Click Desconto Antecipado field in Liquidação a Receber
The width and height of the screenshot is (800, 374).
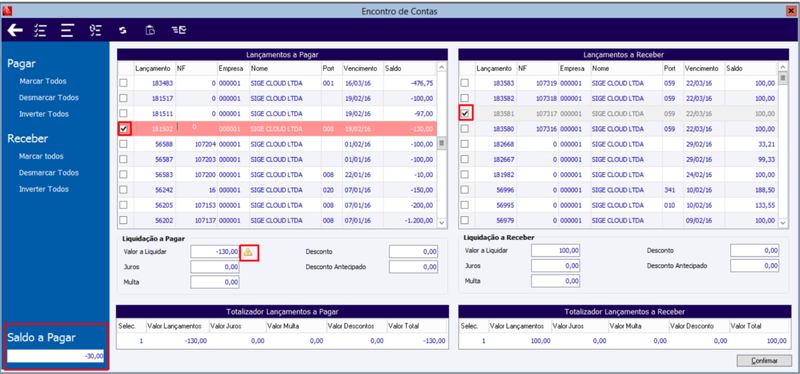click(x=755, y=266)
